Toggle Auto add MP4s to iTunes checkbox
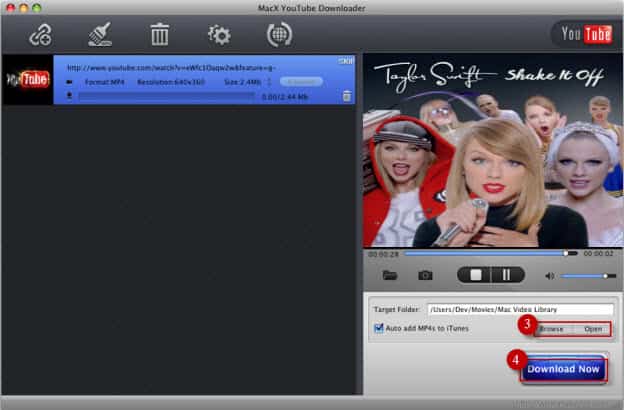Viewport: 624px width, 410px height. [x=378, y=328]
